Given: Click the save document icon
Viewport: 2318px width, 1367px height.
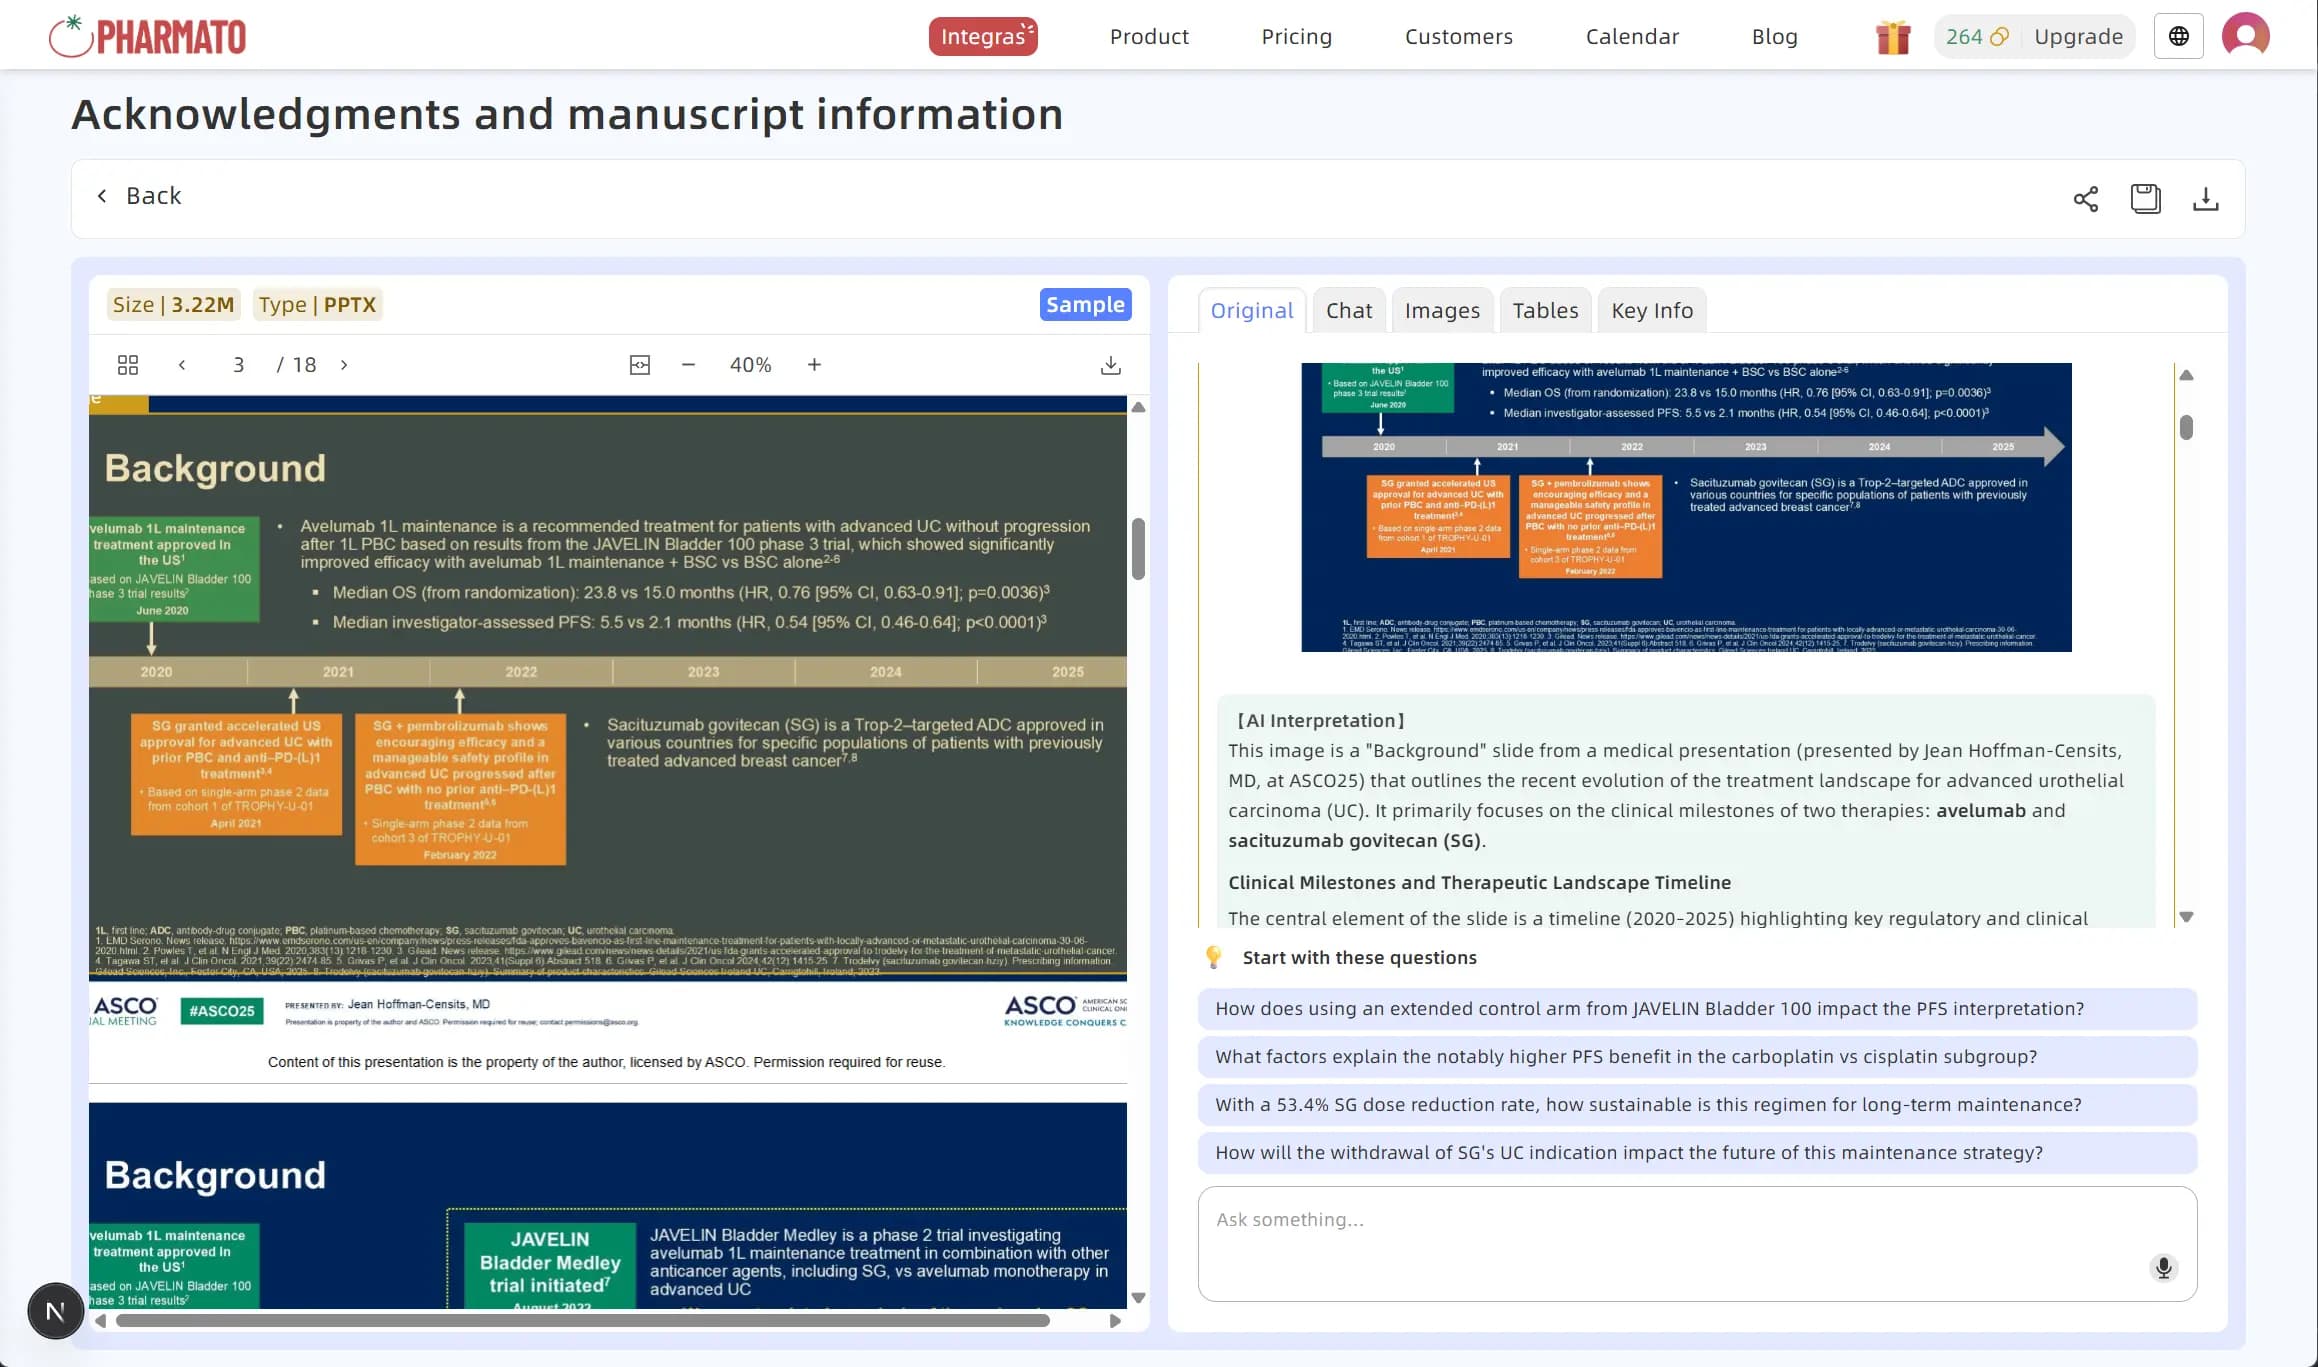Looking at the screenshot, I should (2145, 199).
